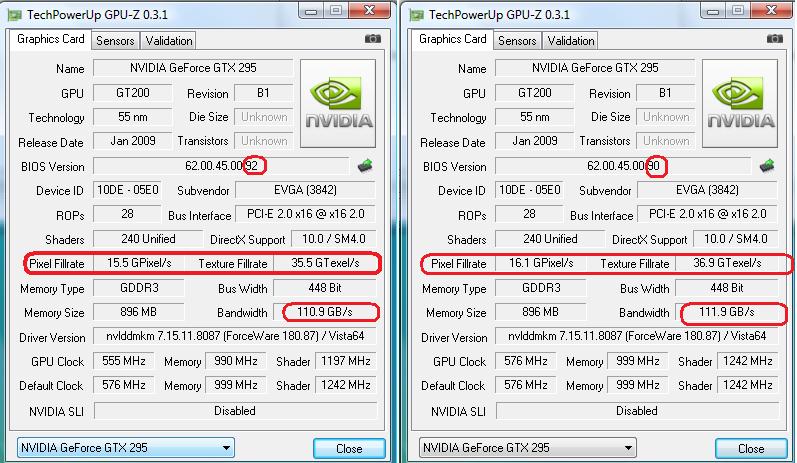The width and height of the screenshot is (797, 463).
Task: Click Device ID 10DE - 05E0 in left window
Action: (x=128, y=190)
